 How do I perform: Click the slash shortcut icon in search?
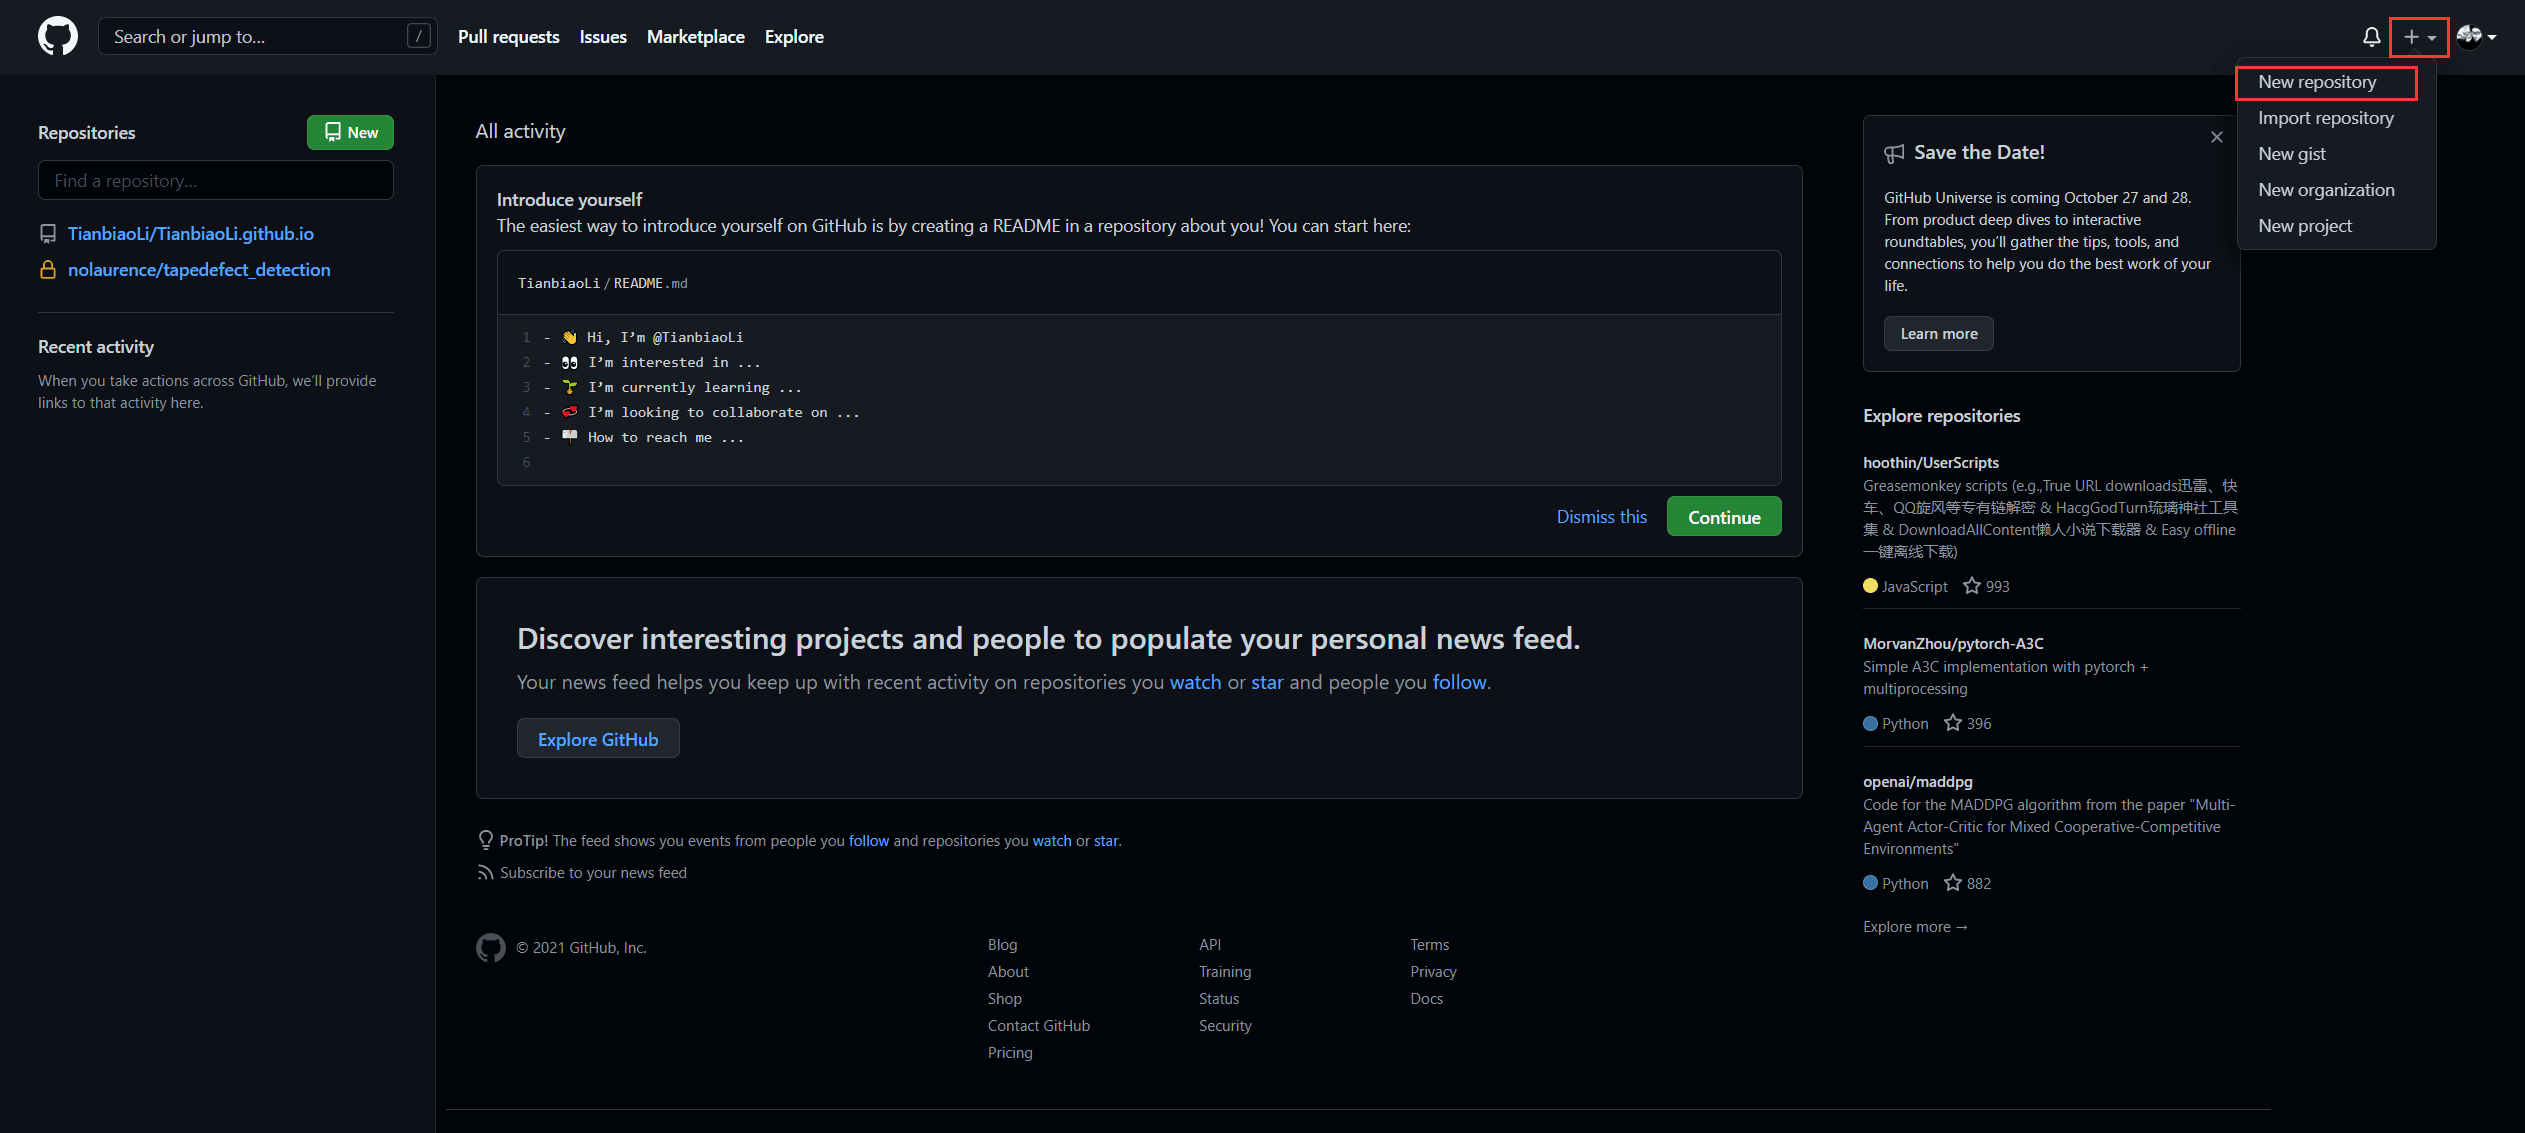(419, 36)
